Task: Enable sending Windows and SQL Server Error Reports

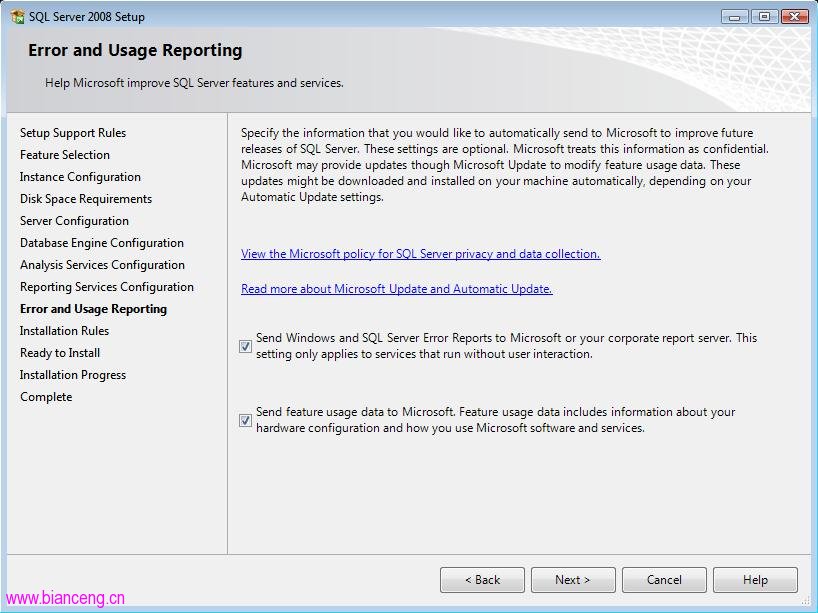Action: coord(245,346)
